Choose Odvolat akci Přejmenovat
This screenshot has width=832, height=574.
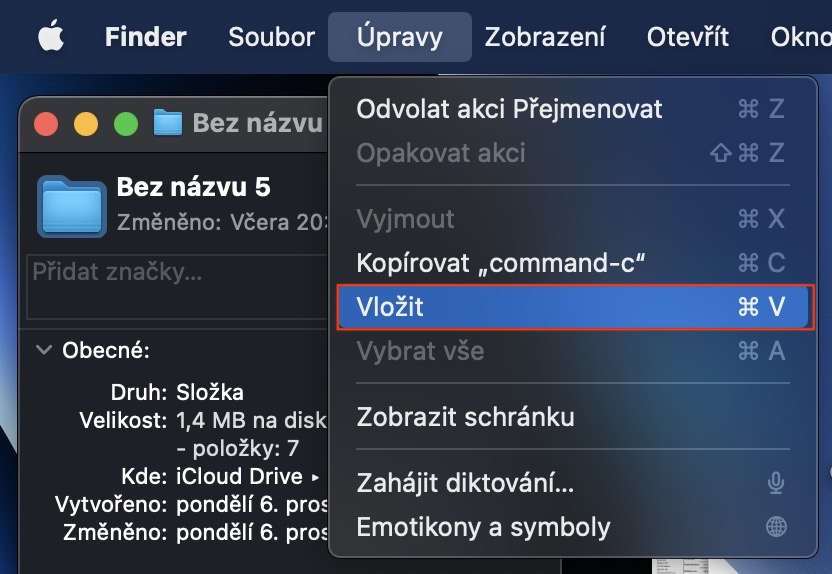[509, 109]
